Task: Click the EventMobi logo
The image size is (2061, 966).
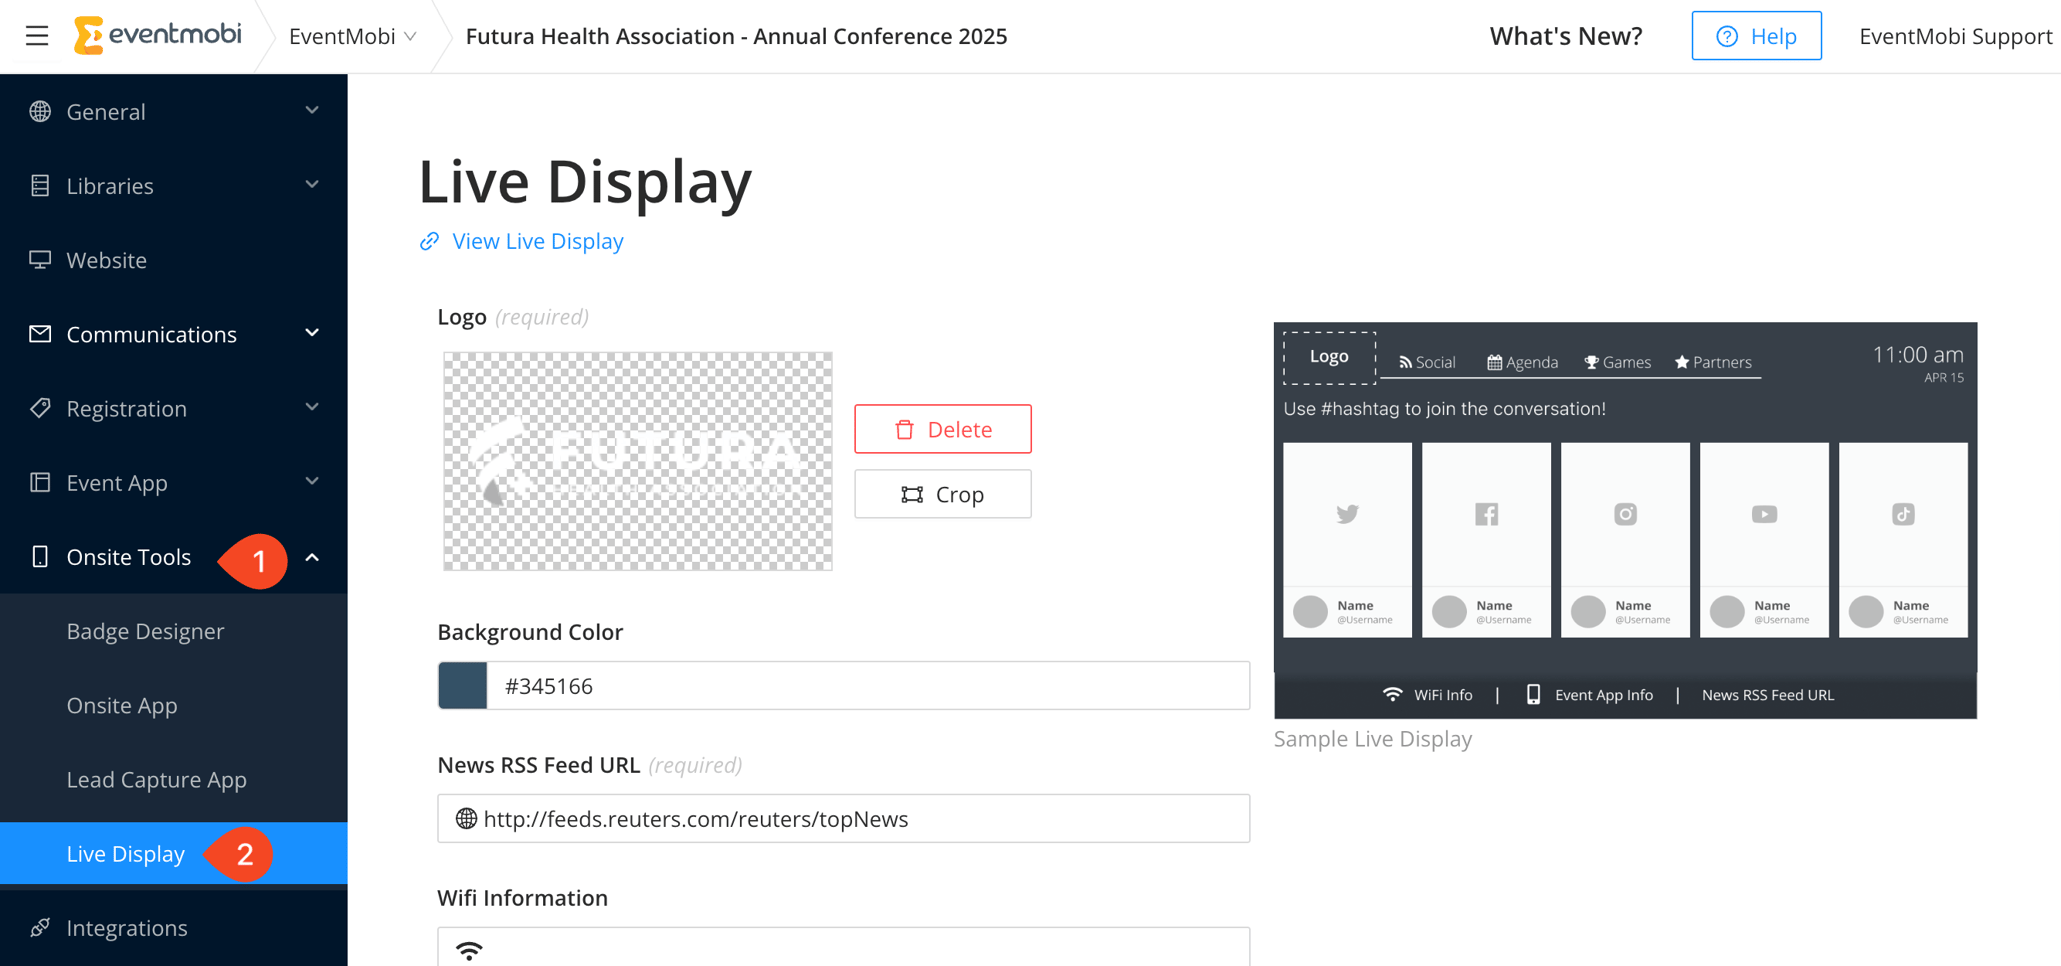Action: (x=158, y=35)
